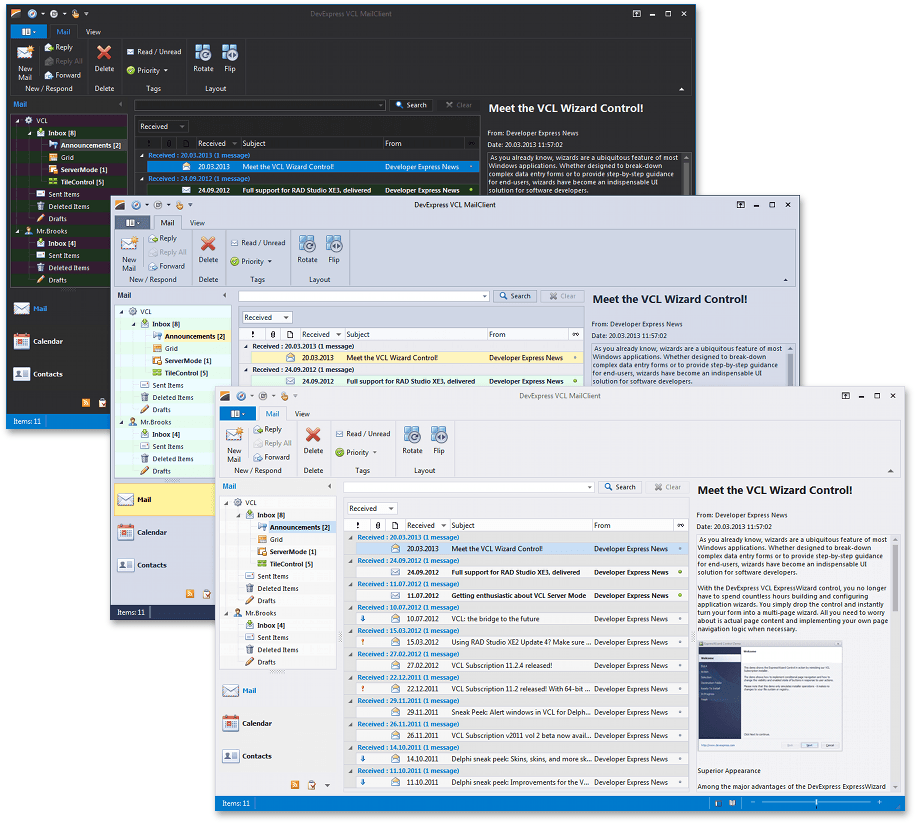The image size is (915, 823).
Task: Click Delete icon in dark window ribbon
Action: [104, 53]
